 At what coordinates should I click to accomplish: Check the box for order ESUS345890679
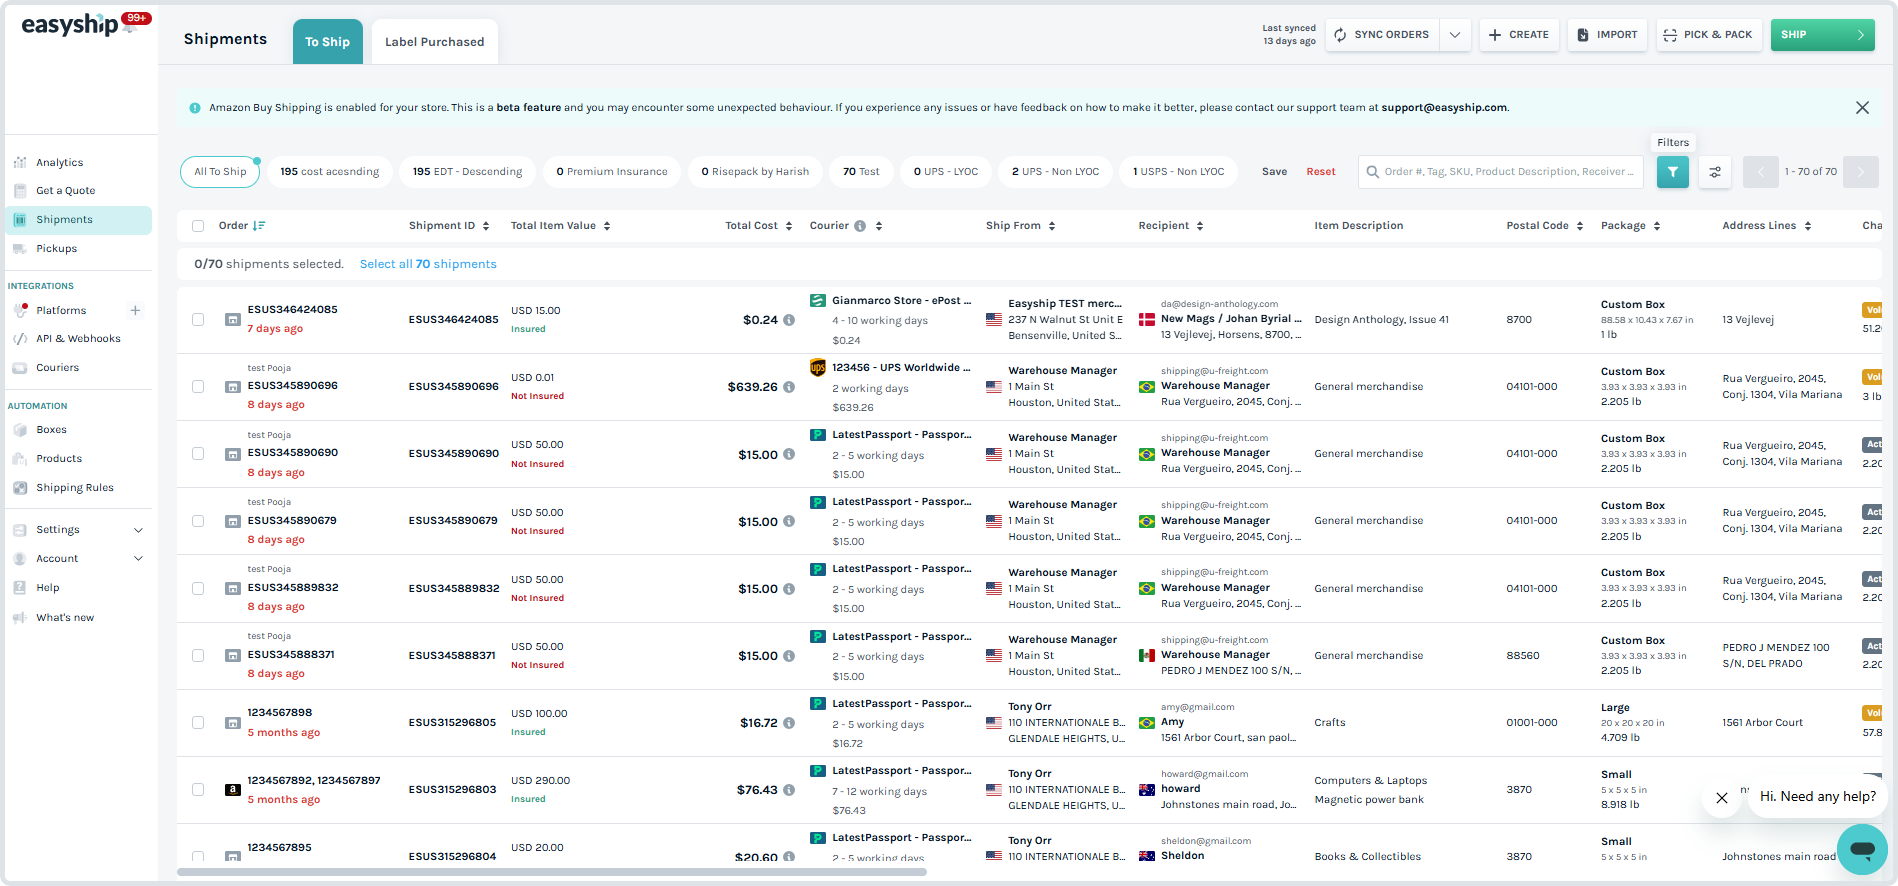(x=198, y=521)
